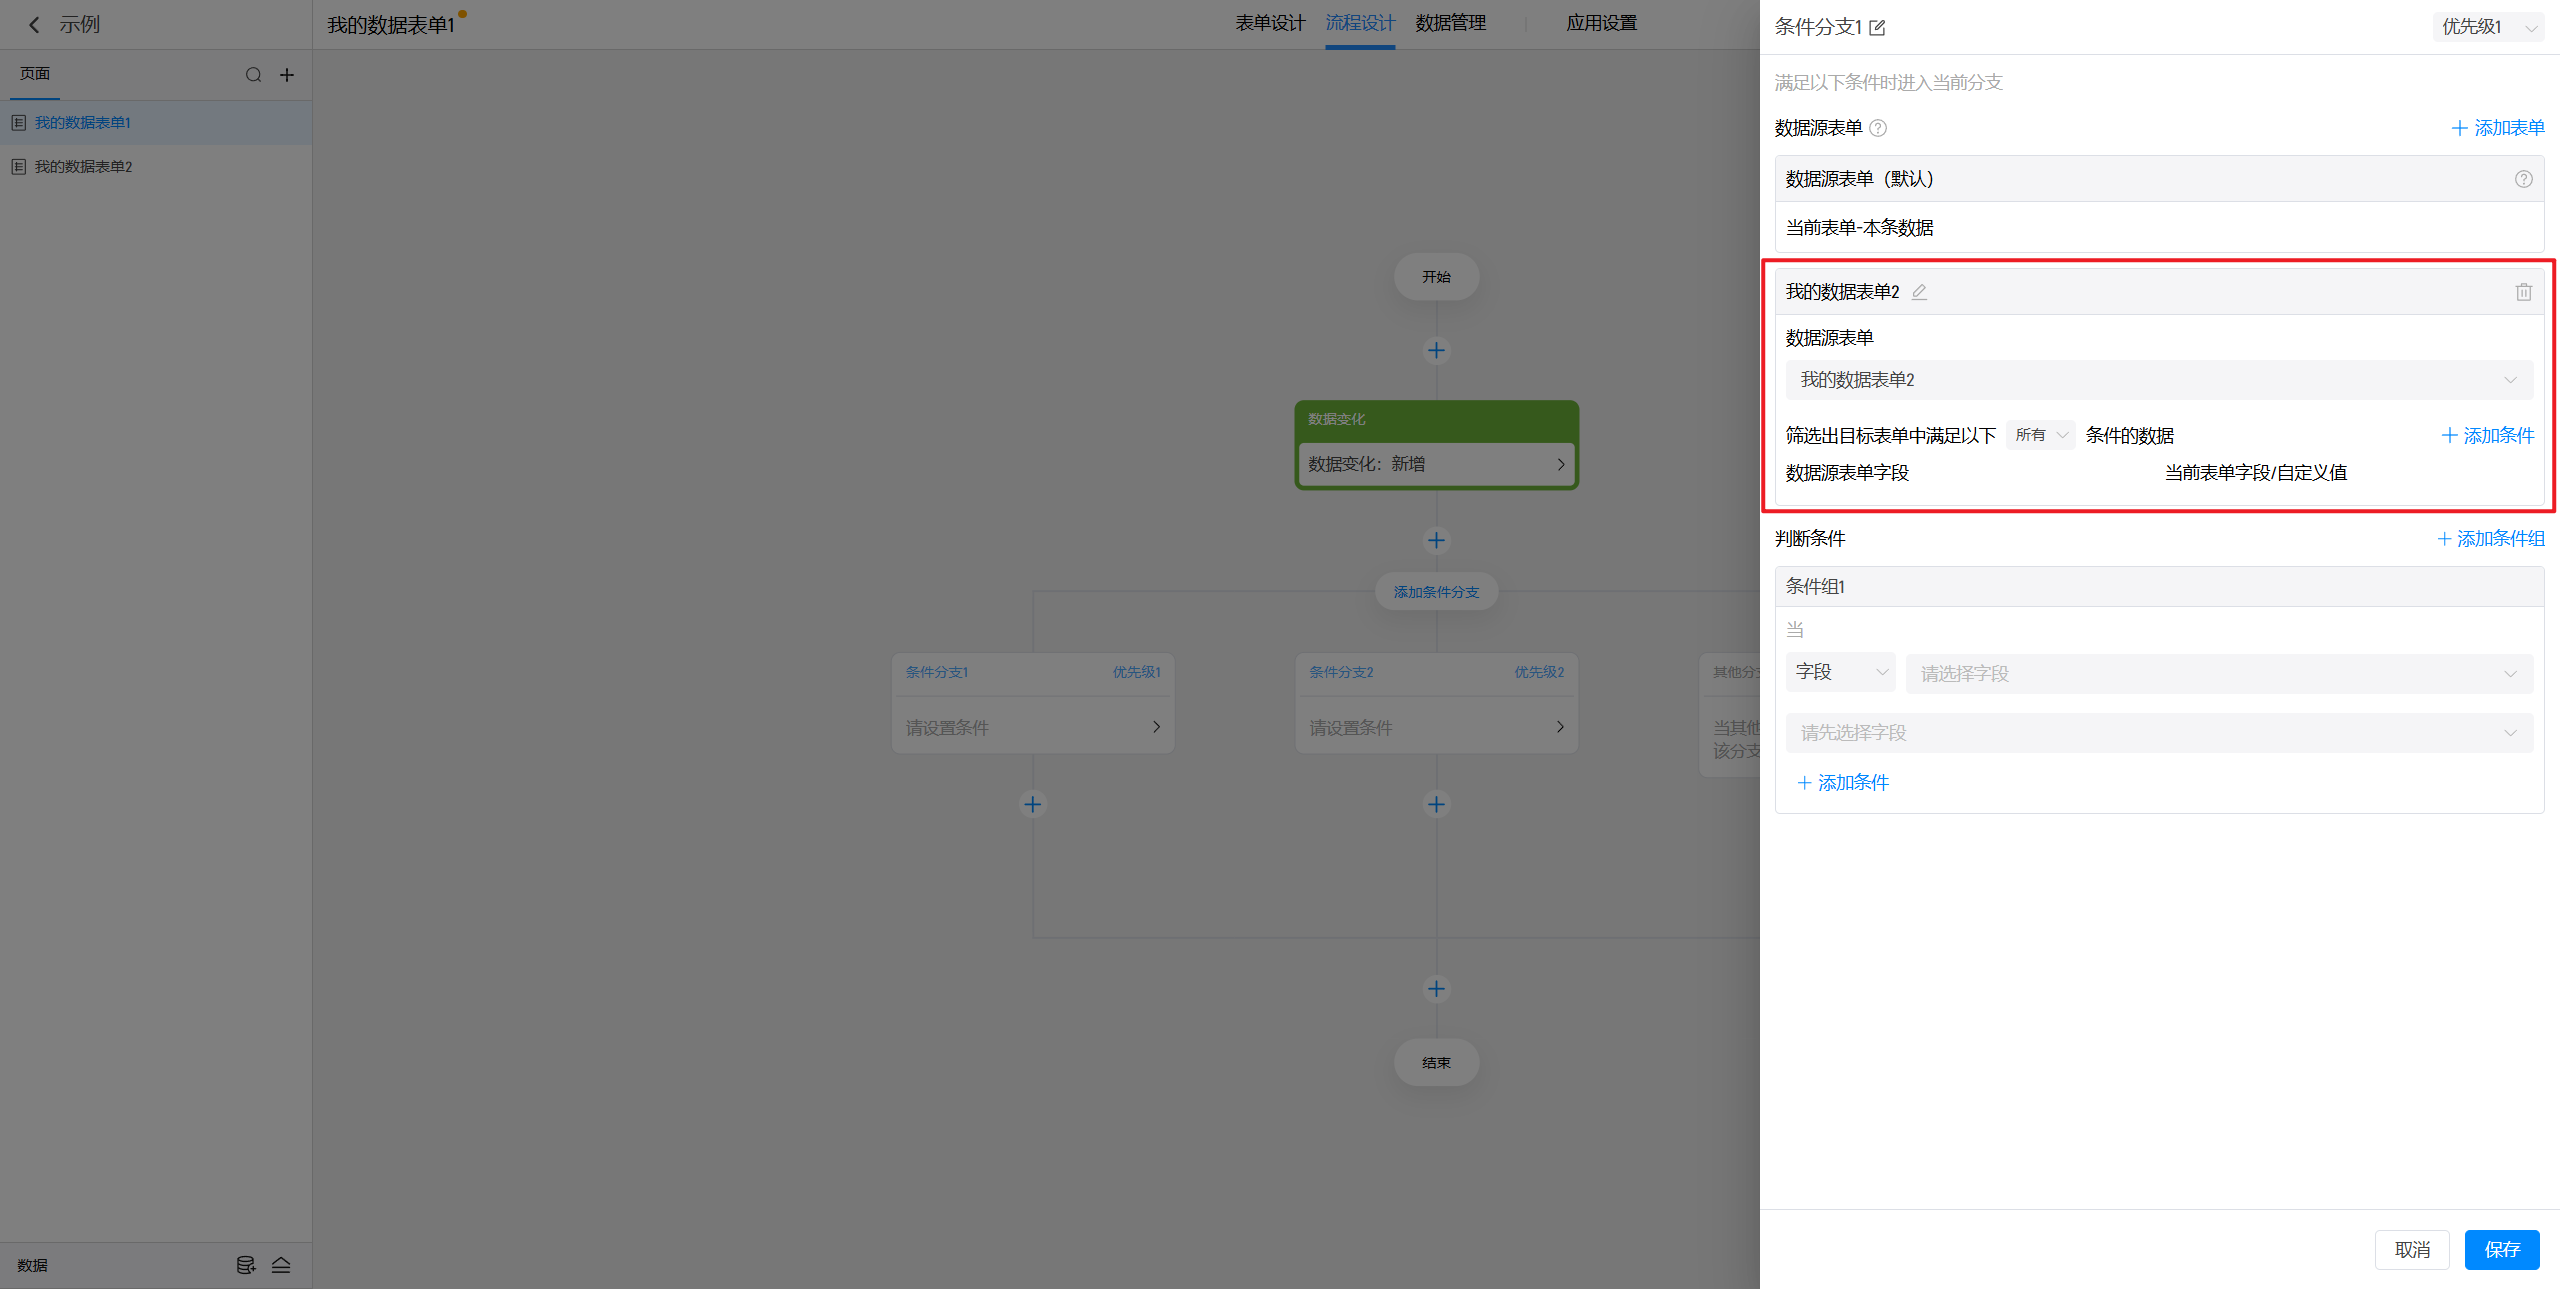
Task: Expand the 我的数据表单2 data source dropdown
Action: [x=2158, y=380]
